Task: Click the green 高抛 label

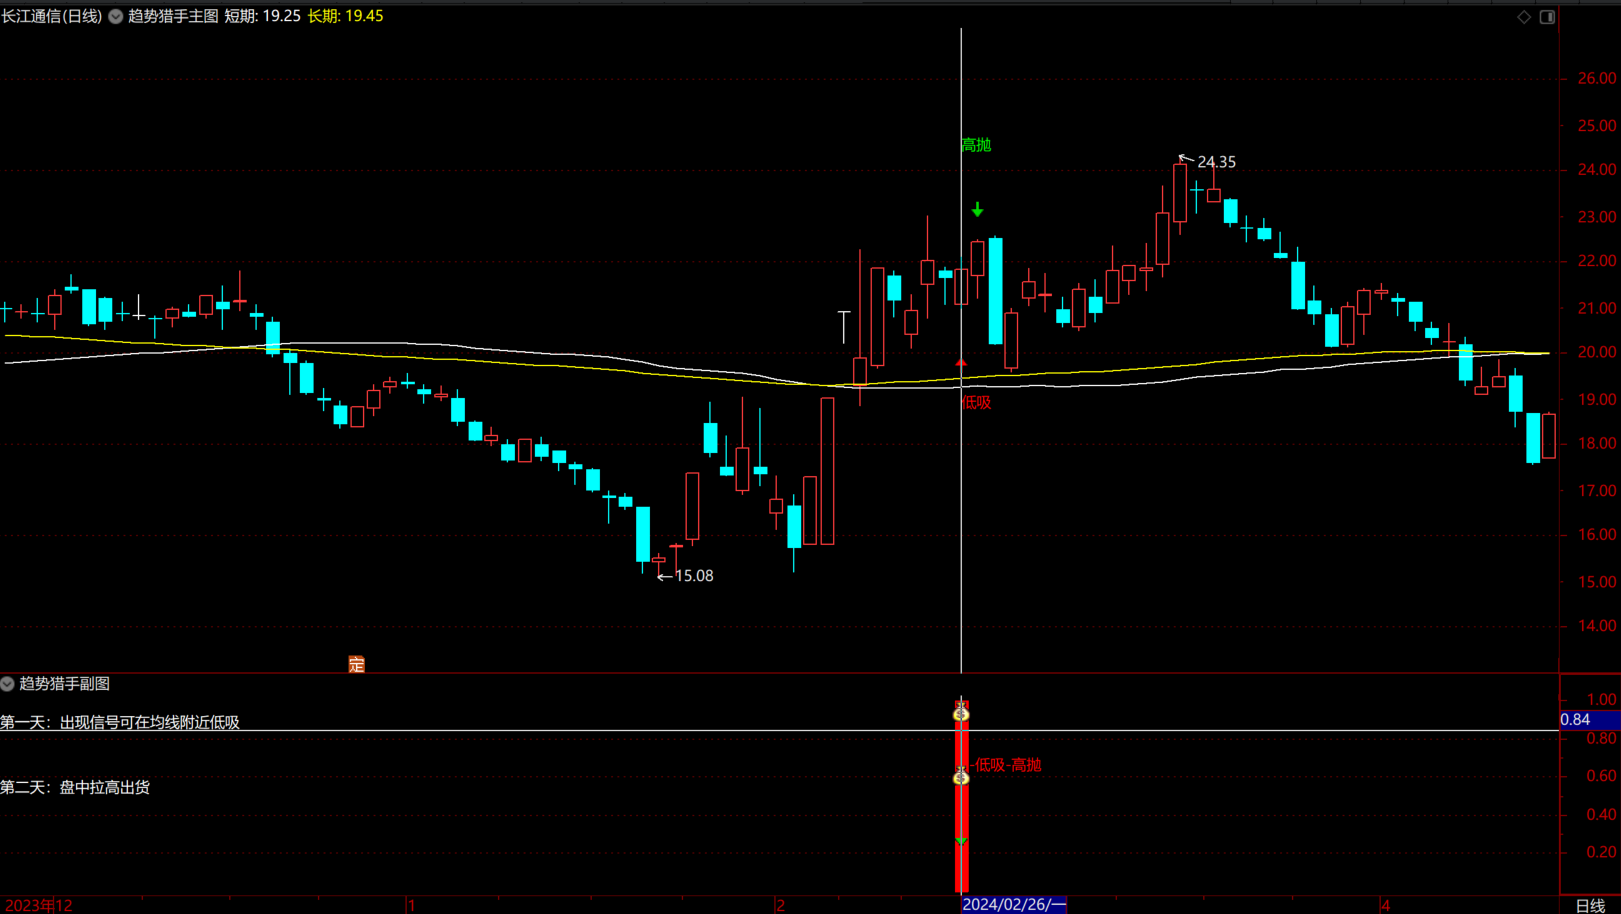Action: [976, 145]
